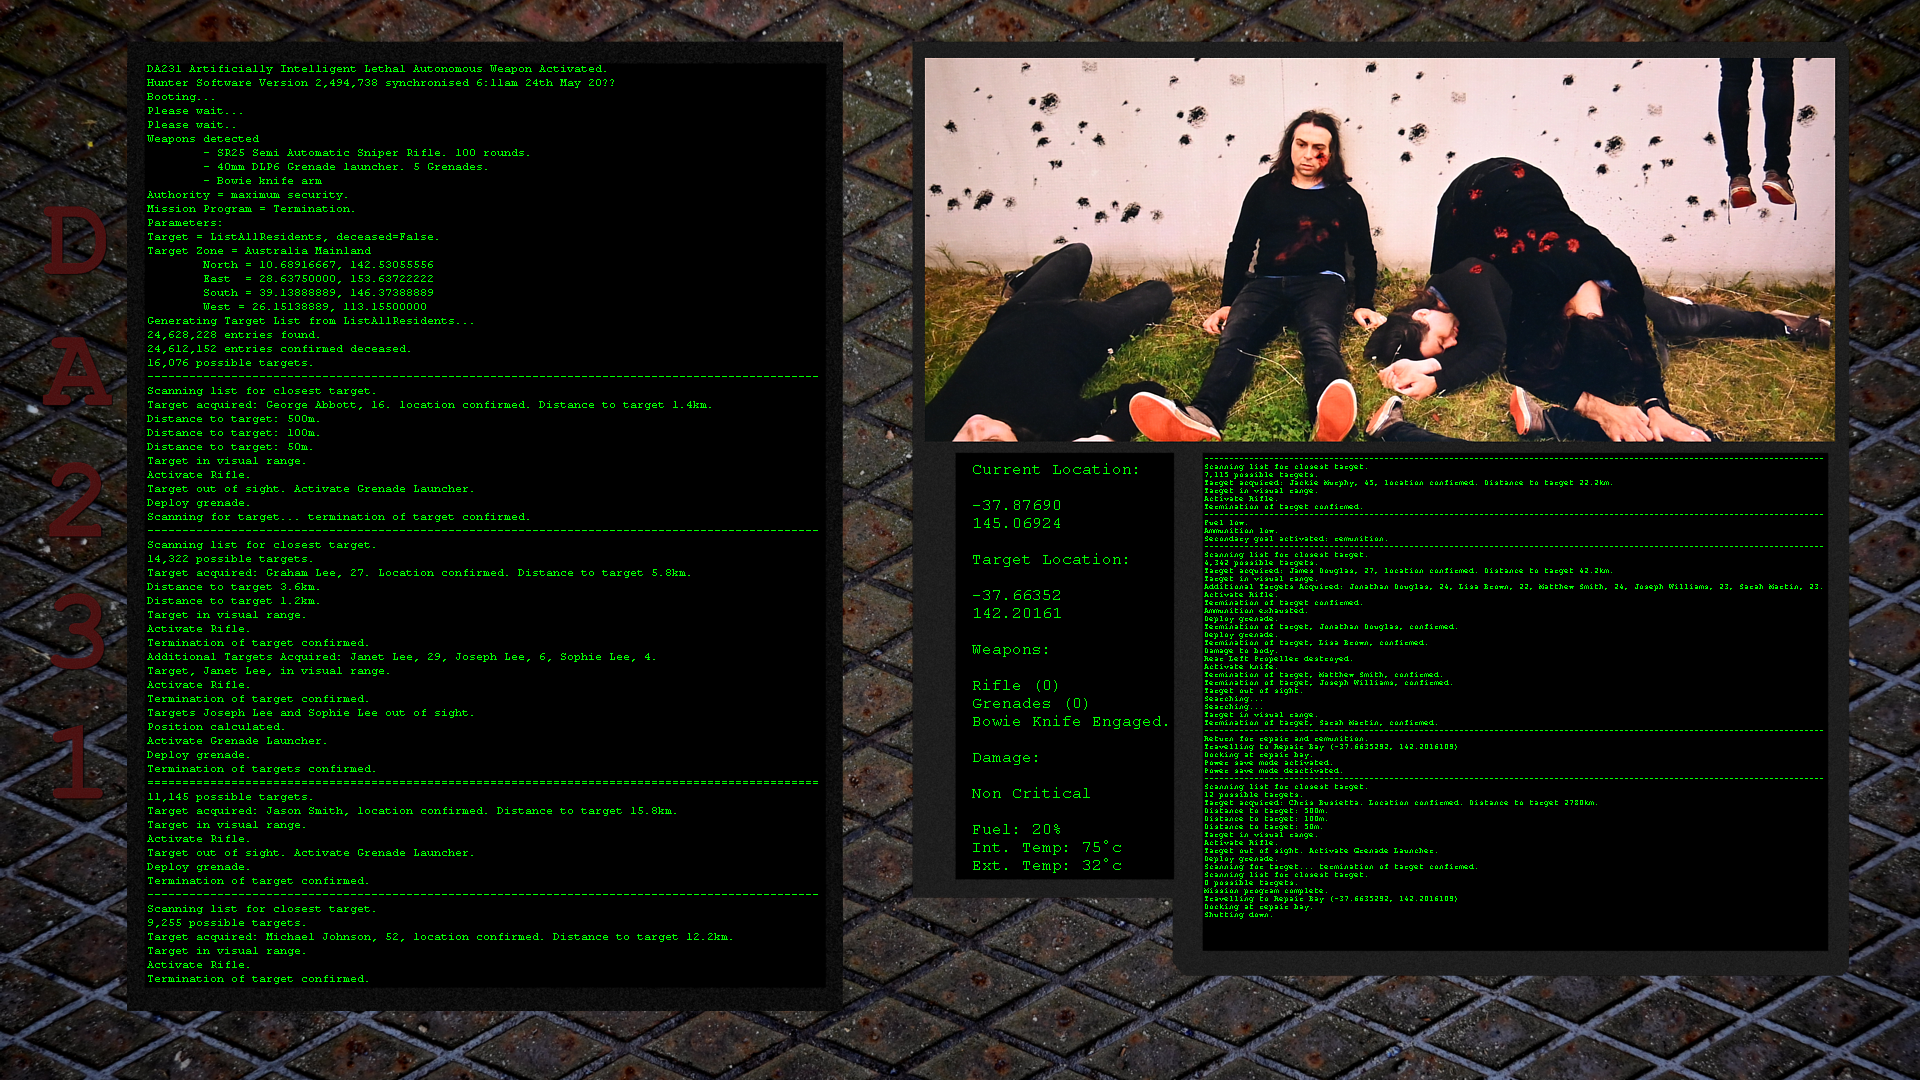
Task: Click the Hunter Software Version line
Action: (380, 83)
